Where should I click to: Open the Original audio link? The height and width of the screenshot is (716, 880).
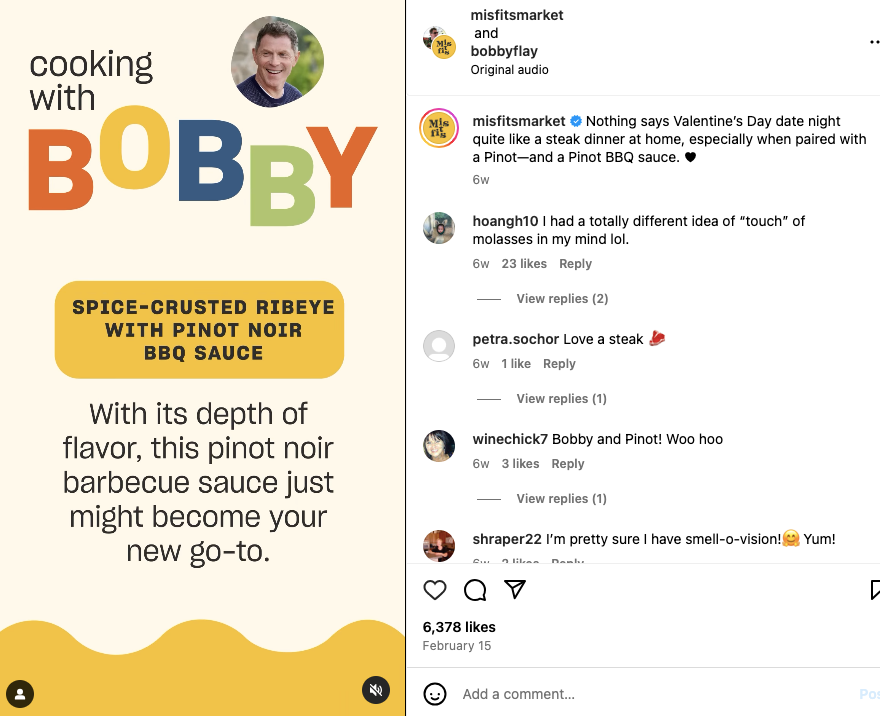(510, 70)
